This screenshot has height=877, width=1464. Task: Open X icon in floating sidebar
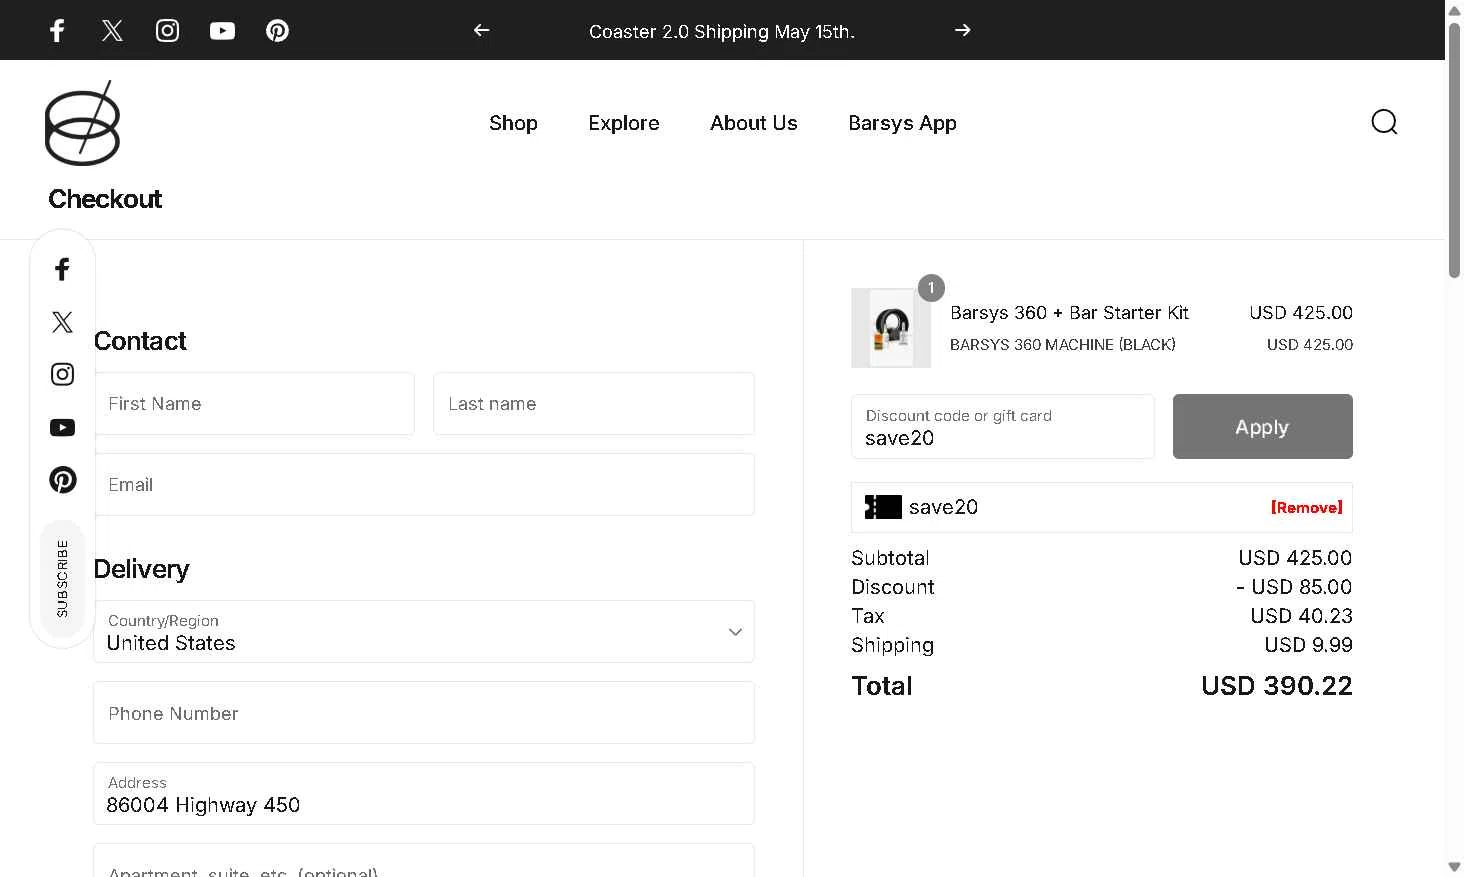tap(62, 322)
